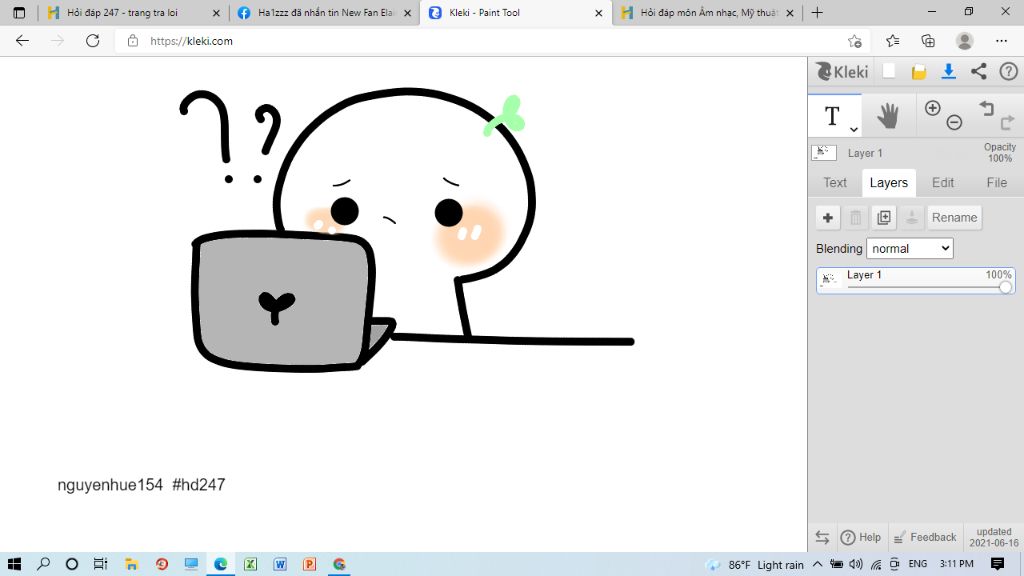The image size is (1024, 576).
Task: Switch to the File tab
Action: pyautogui.click(x=996, y=183)
